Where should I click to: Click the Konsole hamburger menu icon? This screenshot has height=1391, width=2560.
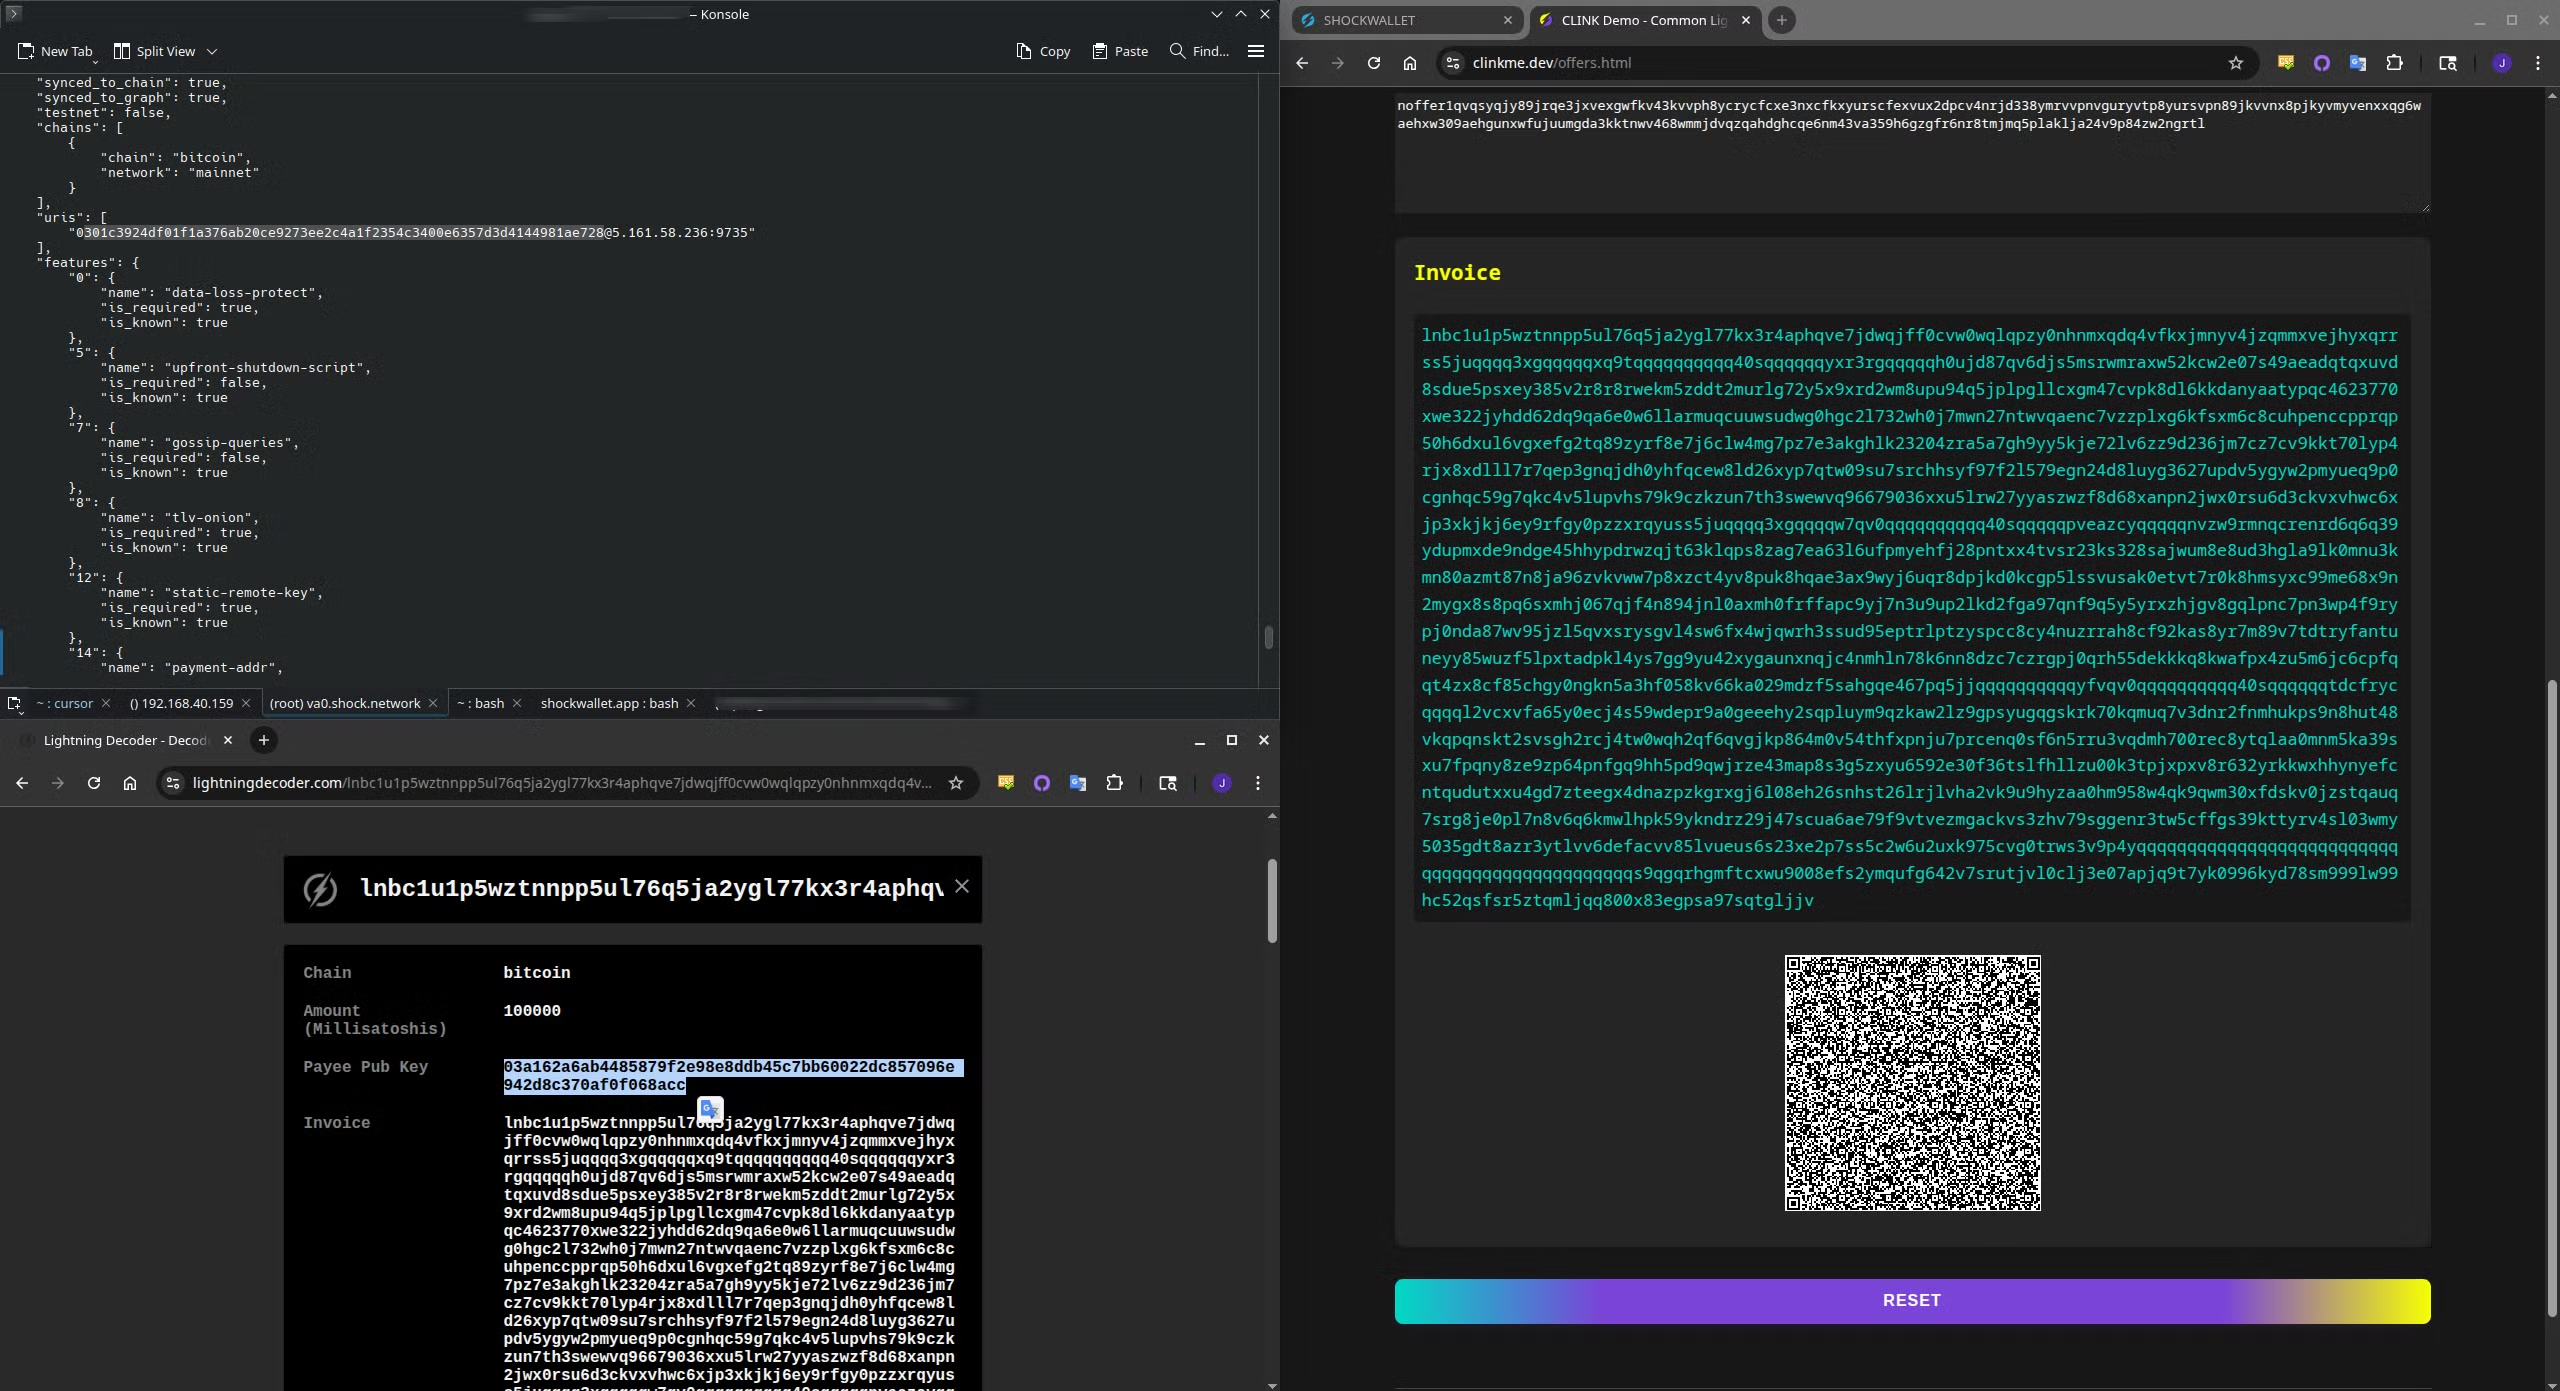[x=1256, y=51]
